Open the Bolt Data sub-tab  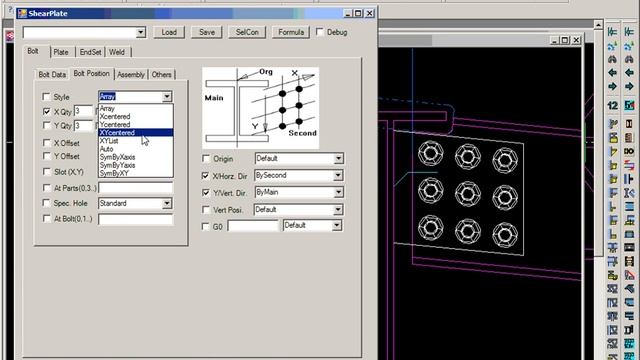pos(52,75)
